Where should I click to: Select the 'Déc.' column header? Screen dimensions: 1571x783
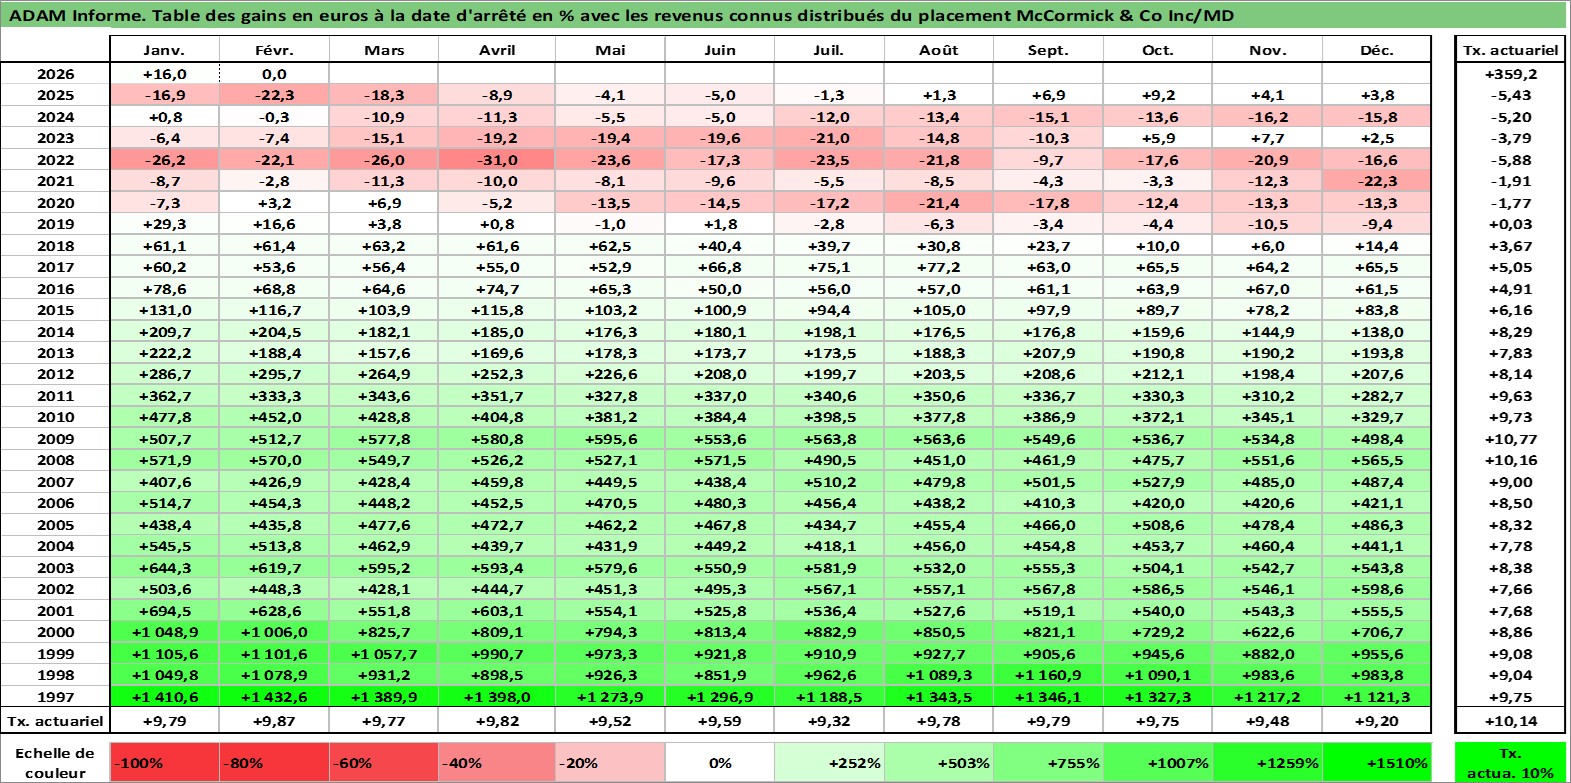click(1376, 50)
